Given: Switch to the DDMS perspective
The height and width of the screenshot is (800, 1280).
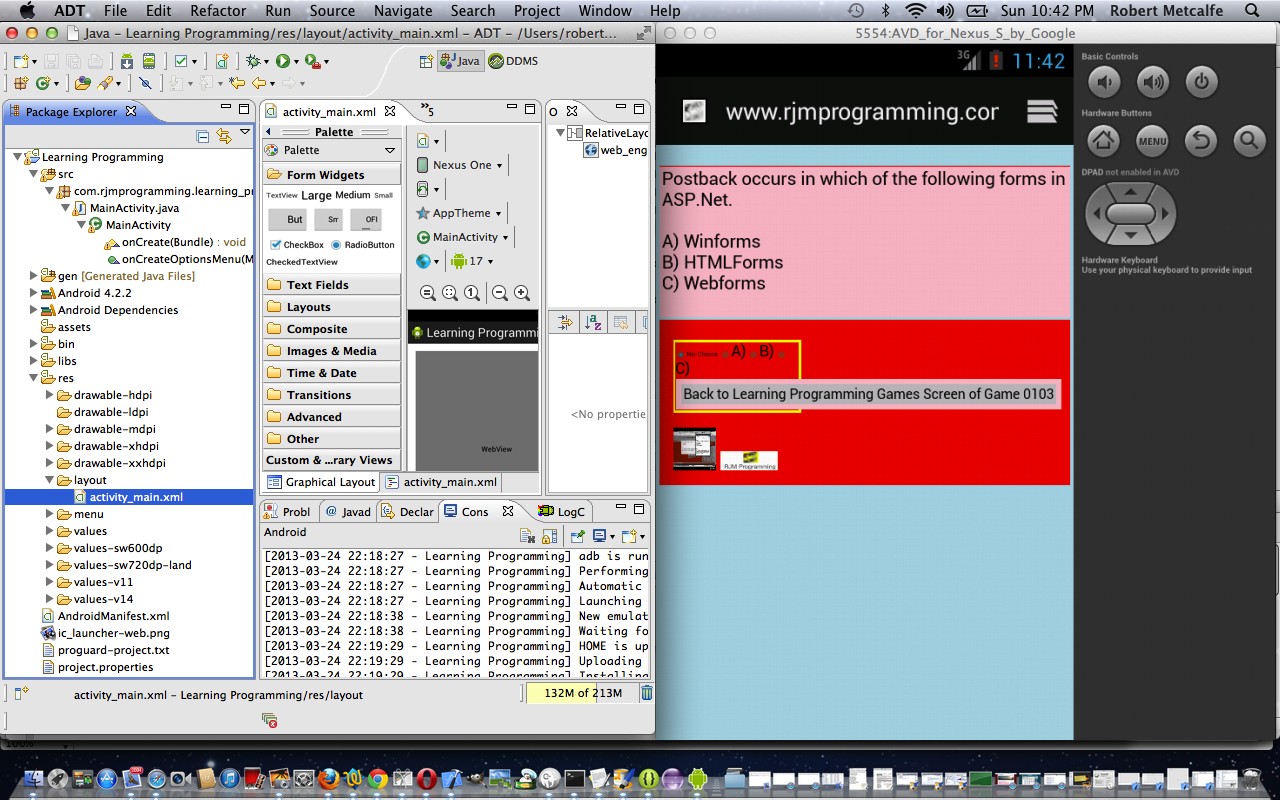Looking at the screenshot, I should click(x=513, y=61).
